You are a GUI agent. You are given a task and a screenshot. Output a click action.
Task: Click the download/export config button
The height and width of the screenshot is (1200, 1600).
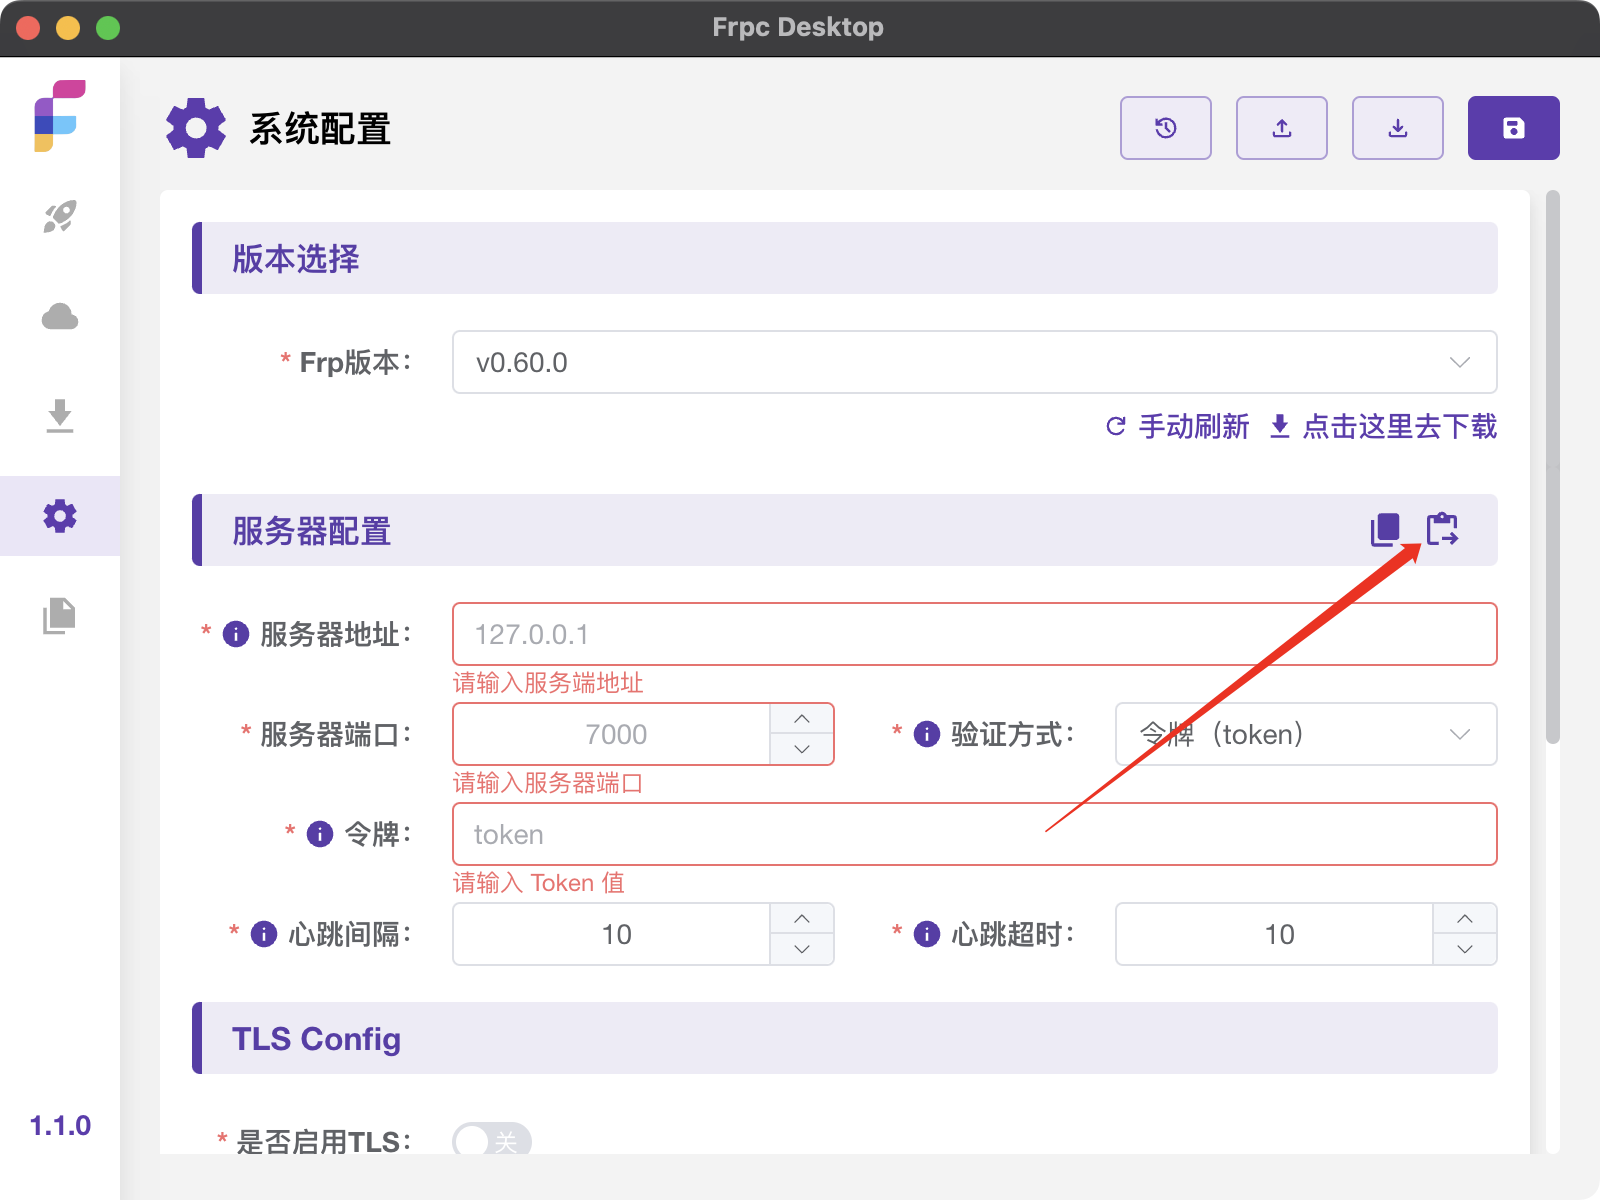(1398, 128)
